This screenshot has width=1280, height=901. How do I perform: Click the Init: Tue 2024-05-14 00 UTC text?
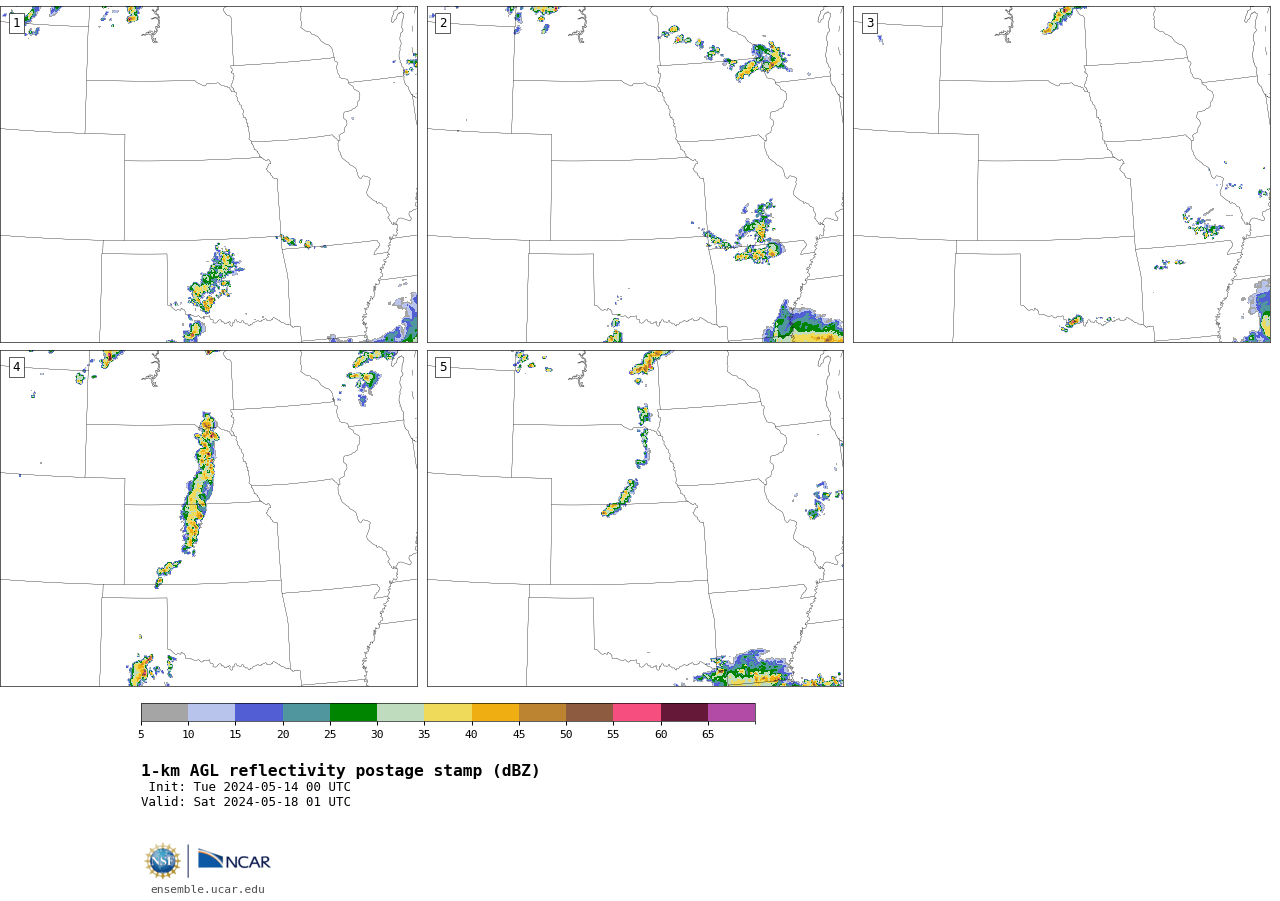(250, 787)
